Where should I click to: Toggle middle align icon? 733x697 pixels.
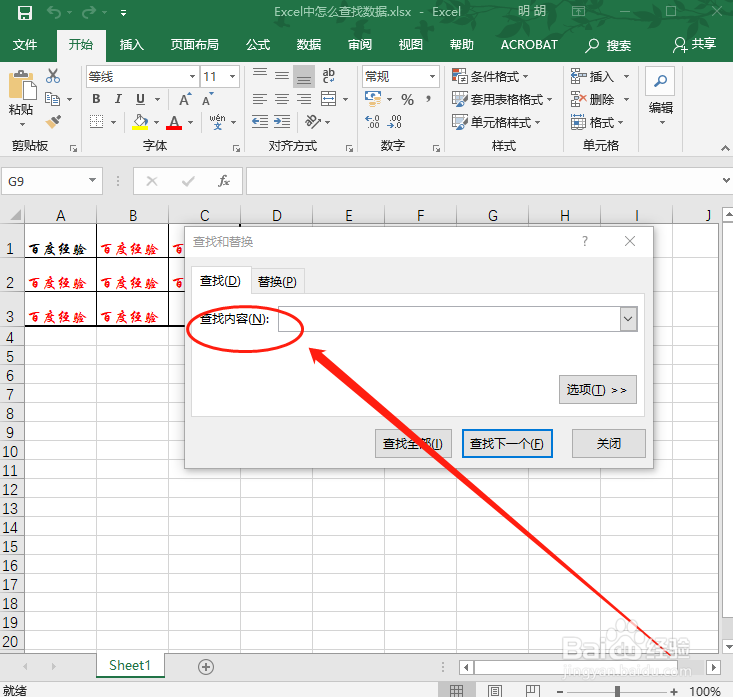click(x=282, y=76)
